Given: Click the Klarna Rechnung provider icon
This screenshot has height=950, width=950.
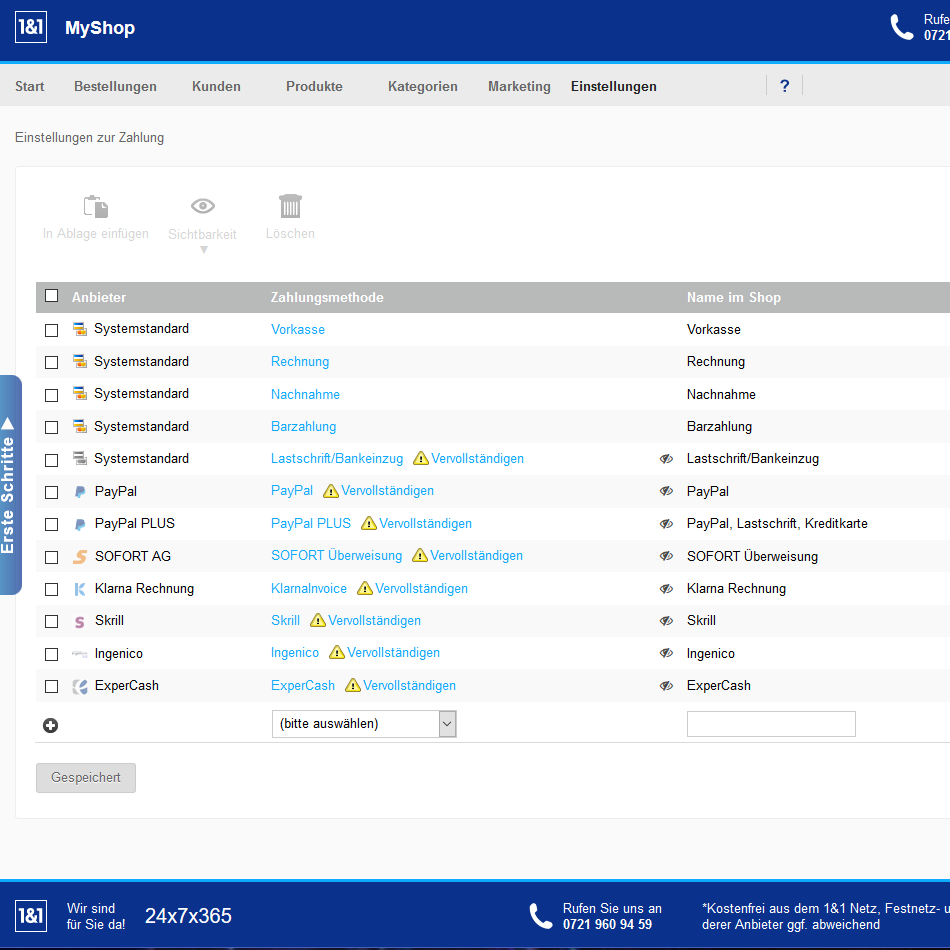Looking at the screenshot, I should [x=80, y=589].
